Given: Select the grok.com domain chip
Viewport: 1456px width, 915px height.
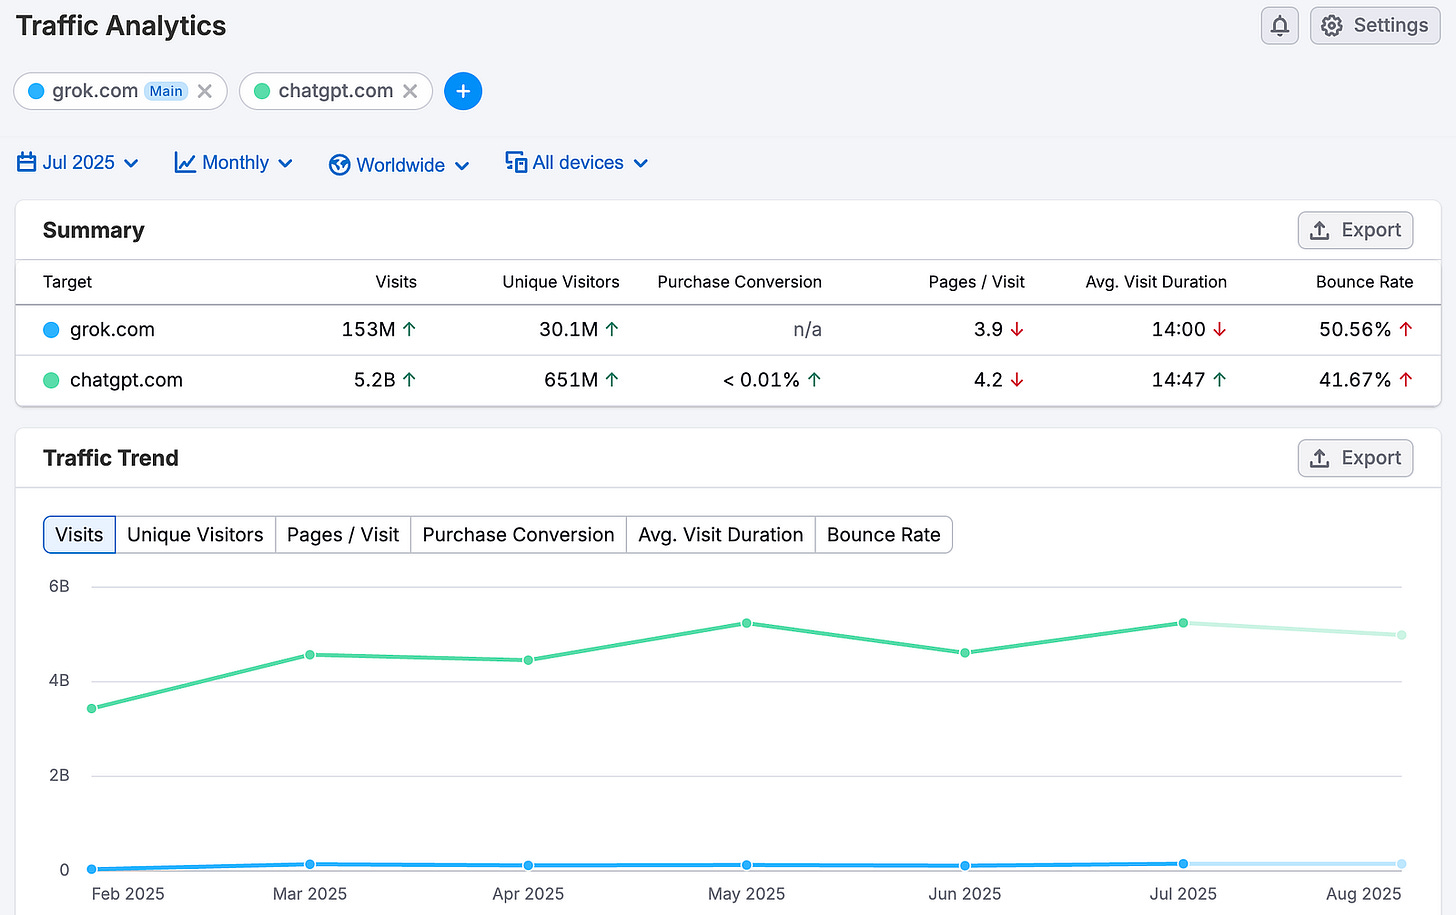Looking at the screenshot, I should coord(120,91).
